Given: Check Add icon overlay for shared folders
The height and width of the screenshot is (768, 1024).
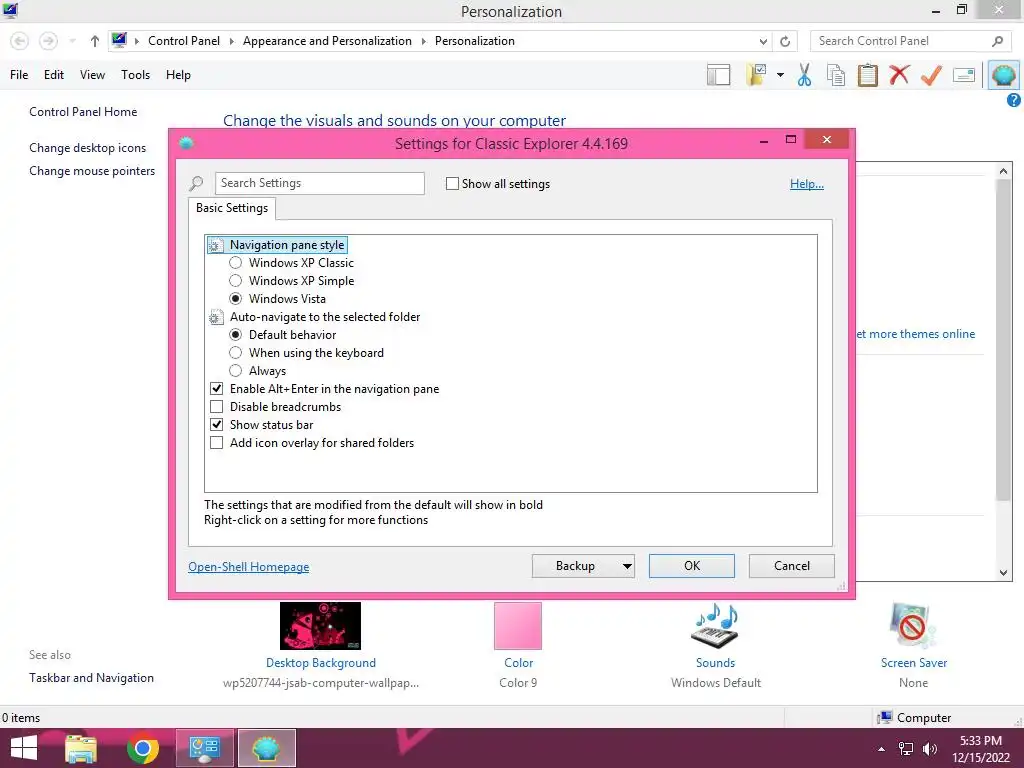Looking at the screenshot, I should pos(217,443).
